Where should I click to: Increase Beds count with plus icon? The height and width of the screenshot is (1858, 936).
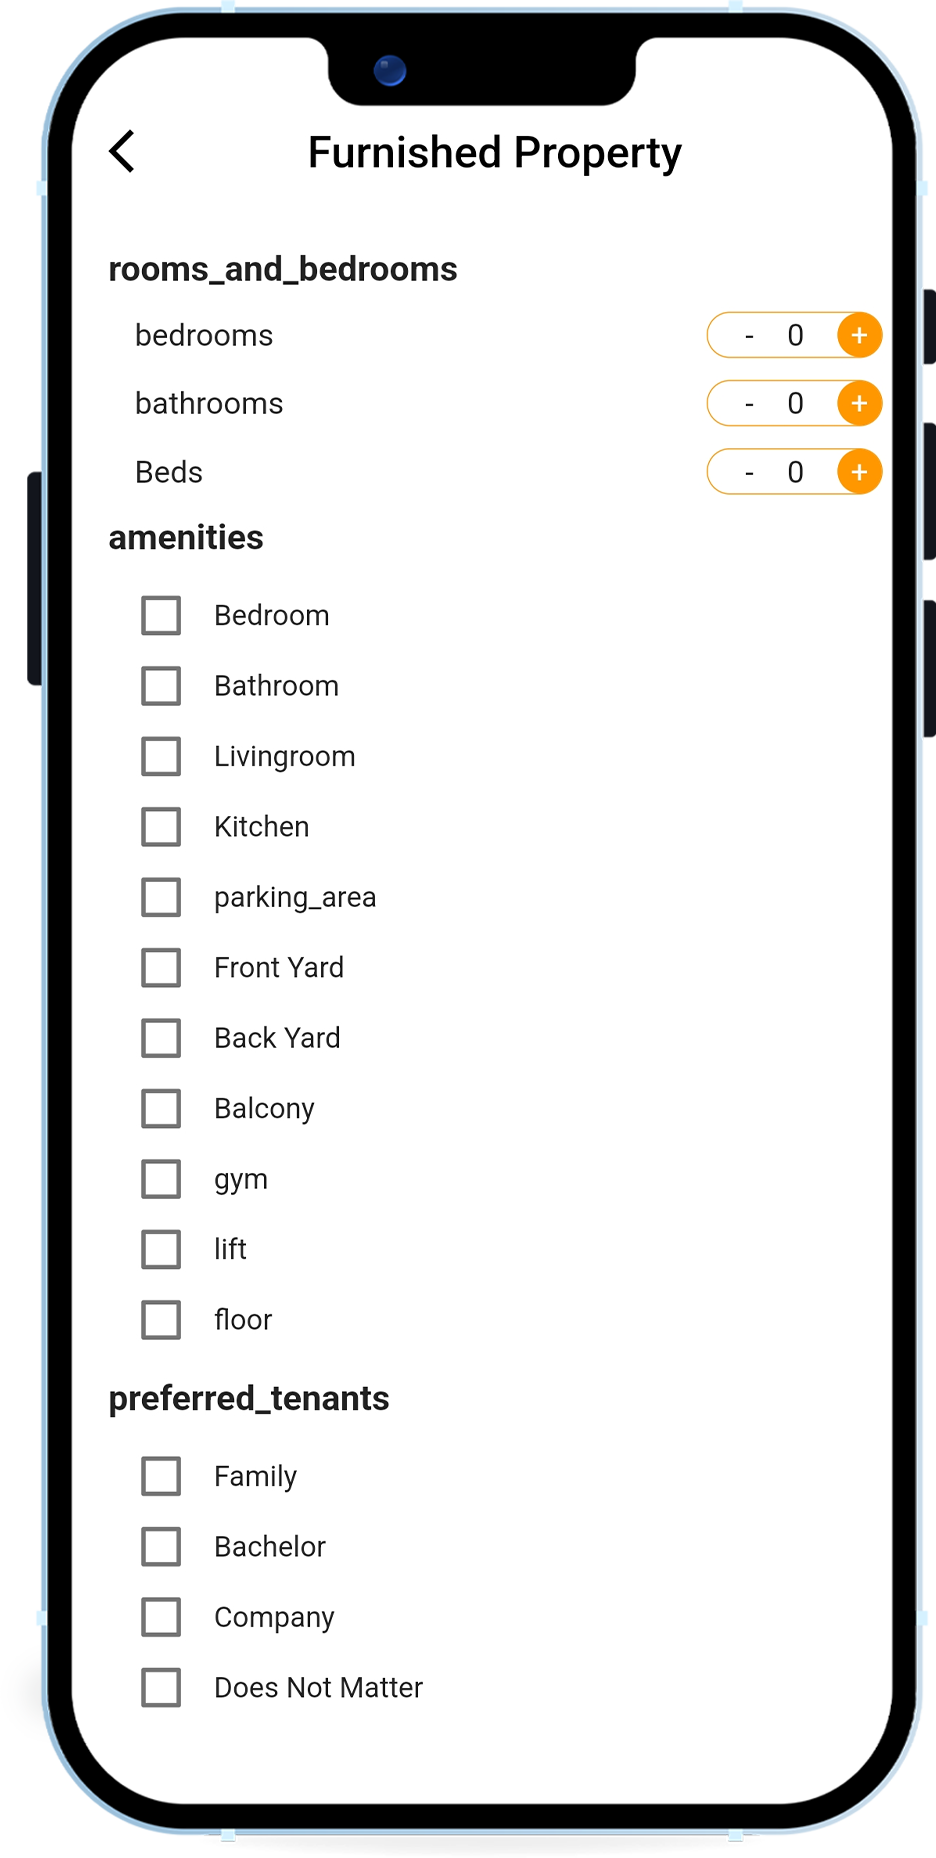[x=859, y=472]
